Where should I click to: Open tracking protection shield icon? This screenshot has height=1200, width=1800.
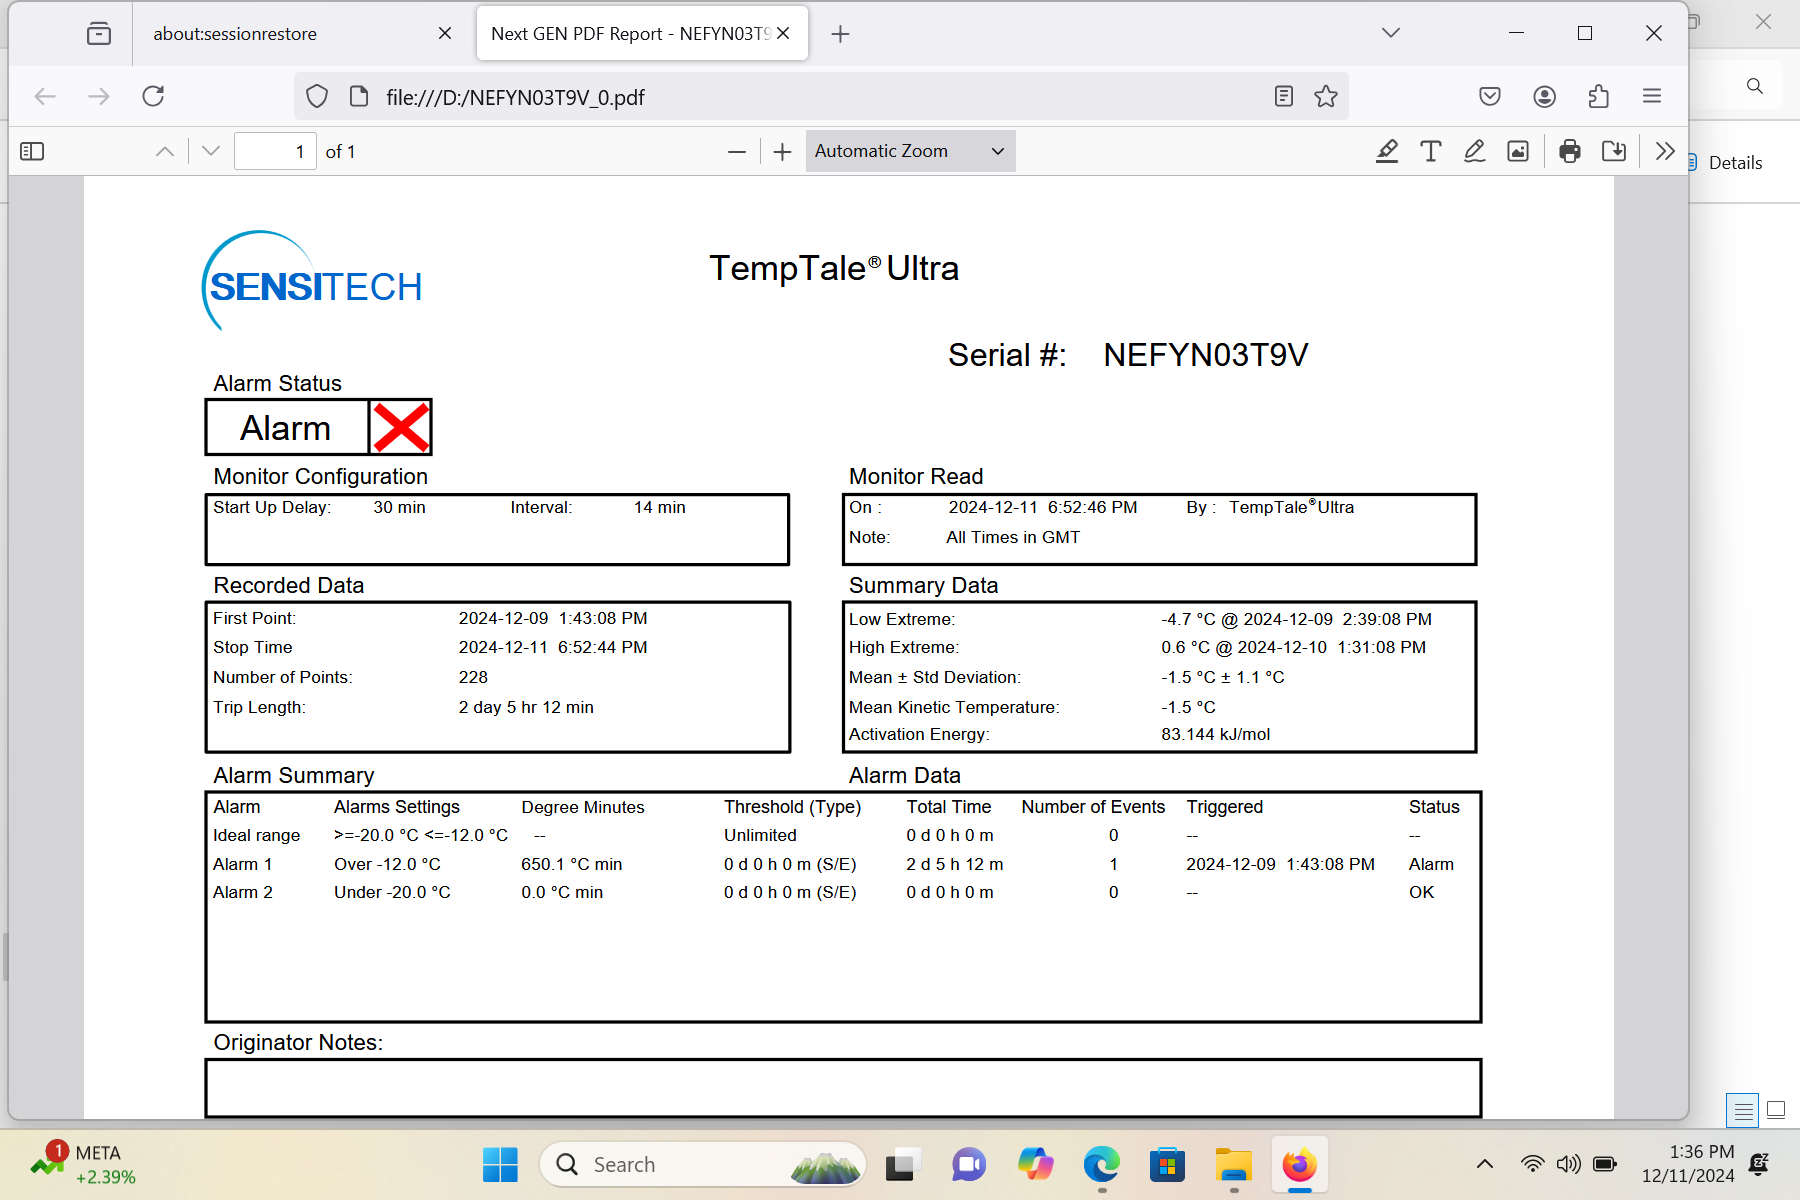click(317, 96)
